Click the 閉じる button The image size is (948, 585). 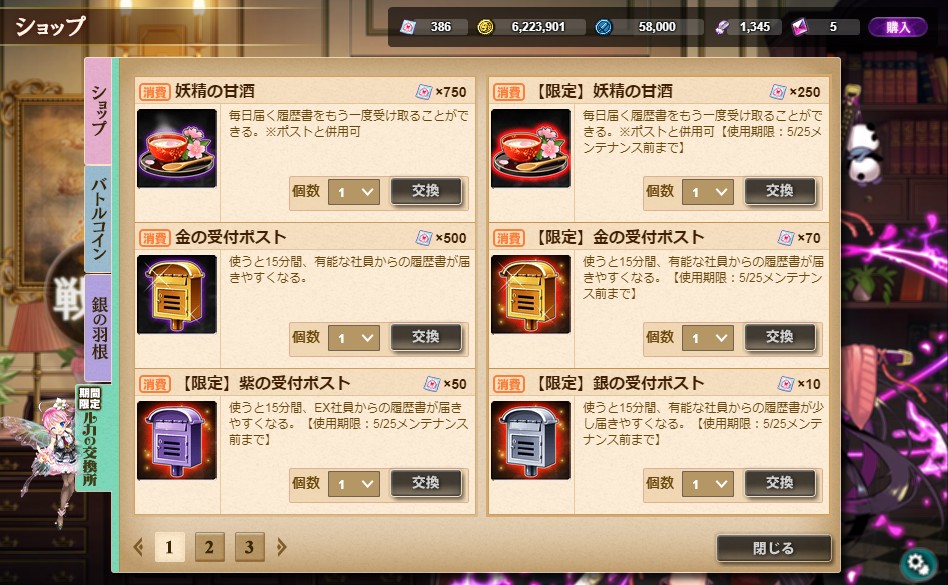pos(773,548)
